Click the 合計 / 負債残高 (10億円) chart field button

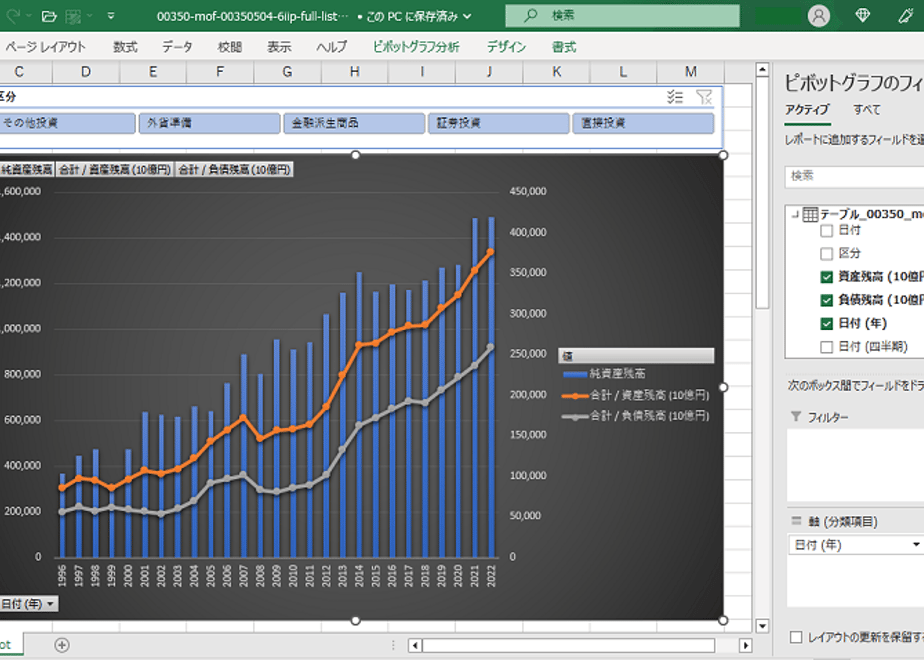click(x=235, y=170)
